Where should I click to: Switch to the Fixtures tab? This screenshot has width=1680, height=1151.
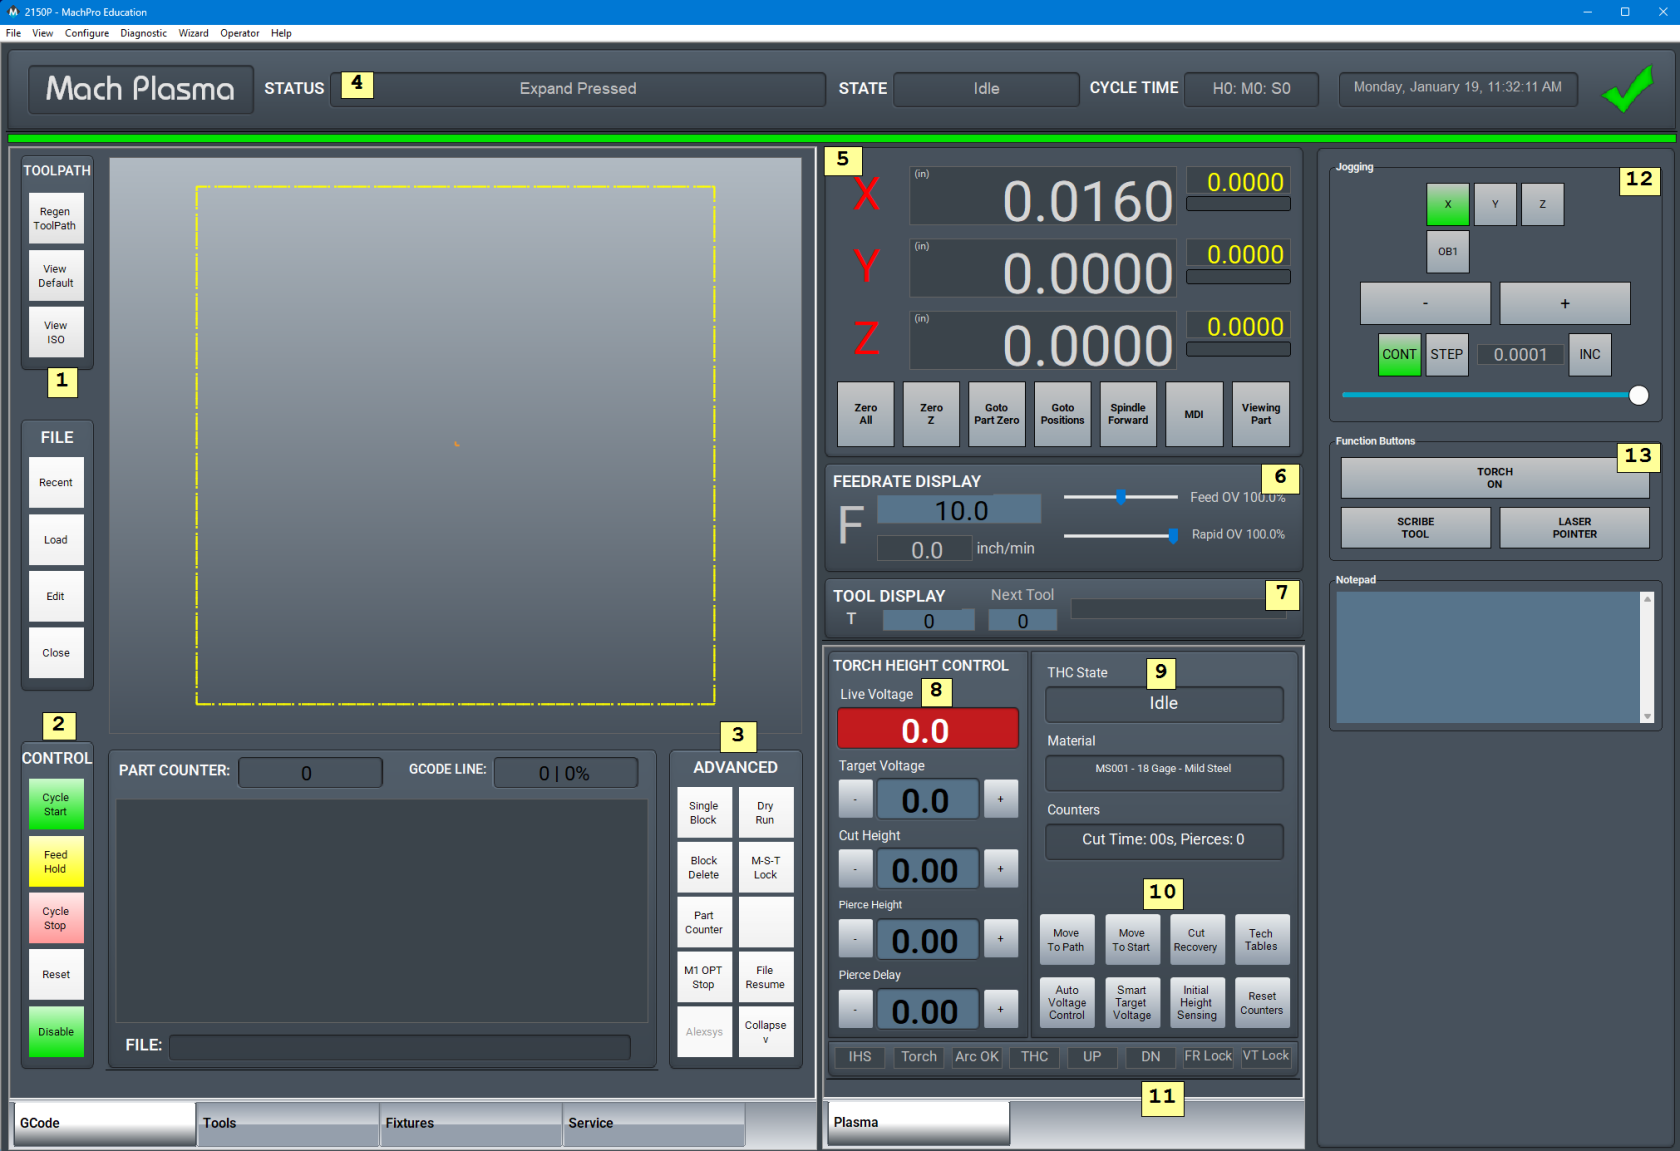471,1124
